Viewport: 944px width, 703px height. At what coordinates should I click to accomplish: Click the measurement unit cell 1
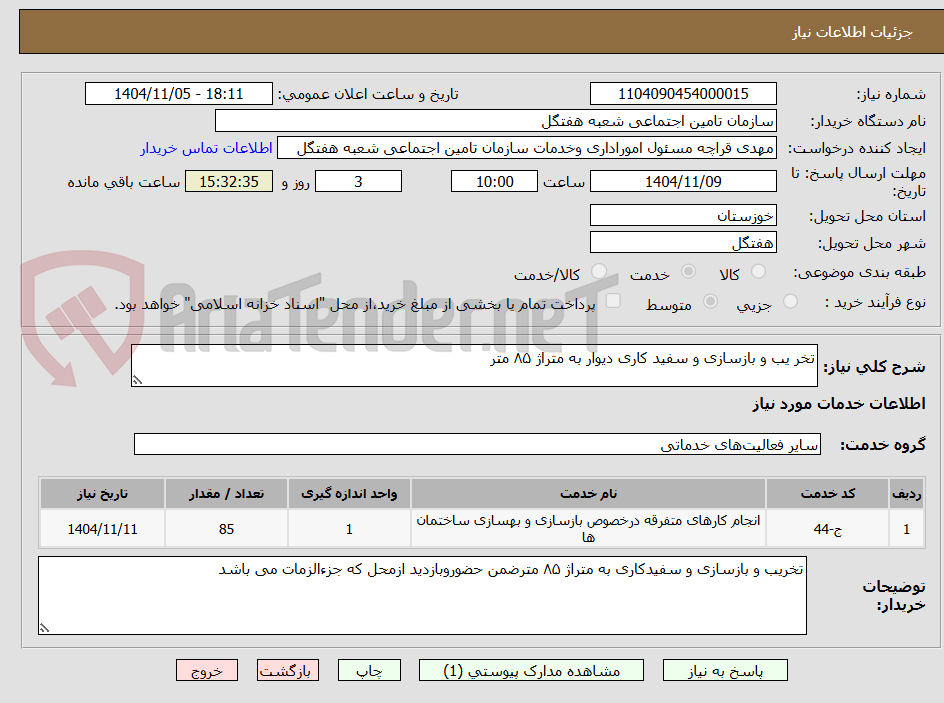point(349,528)
